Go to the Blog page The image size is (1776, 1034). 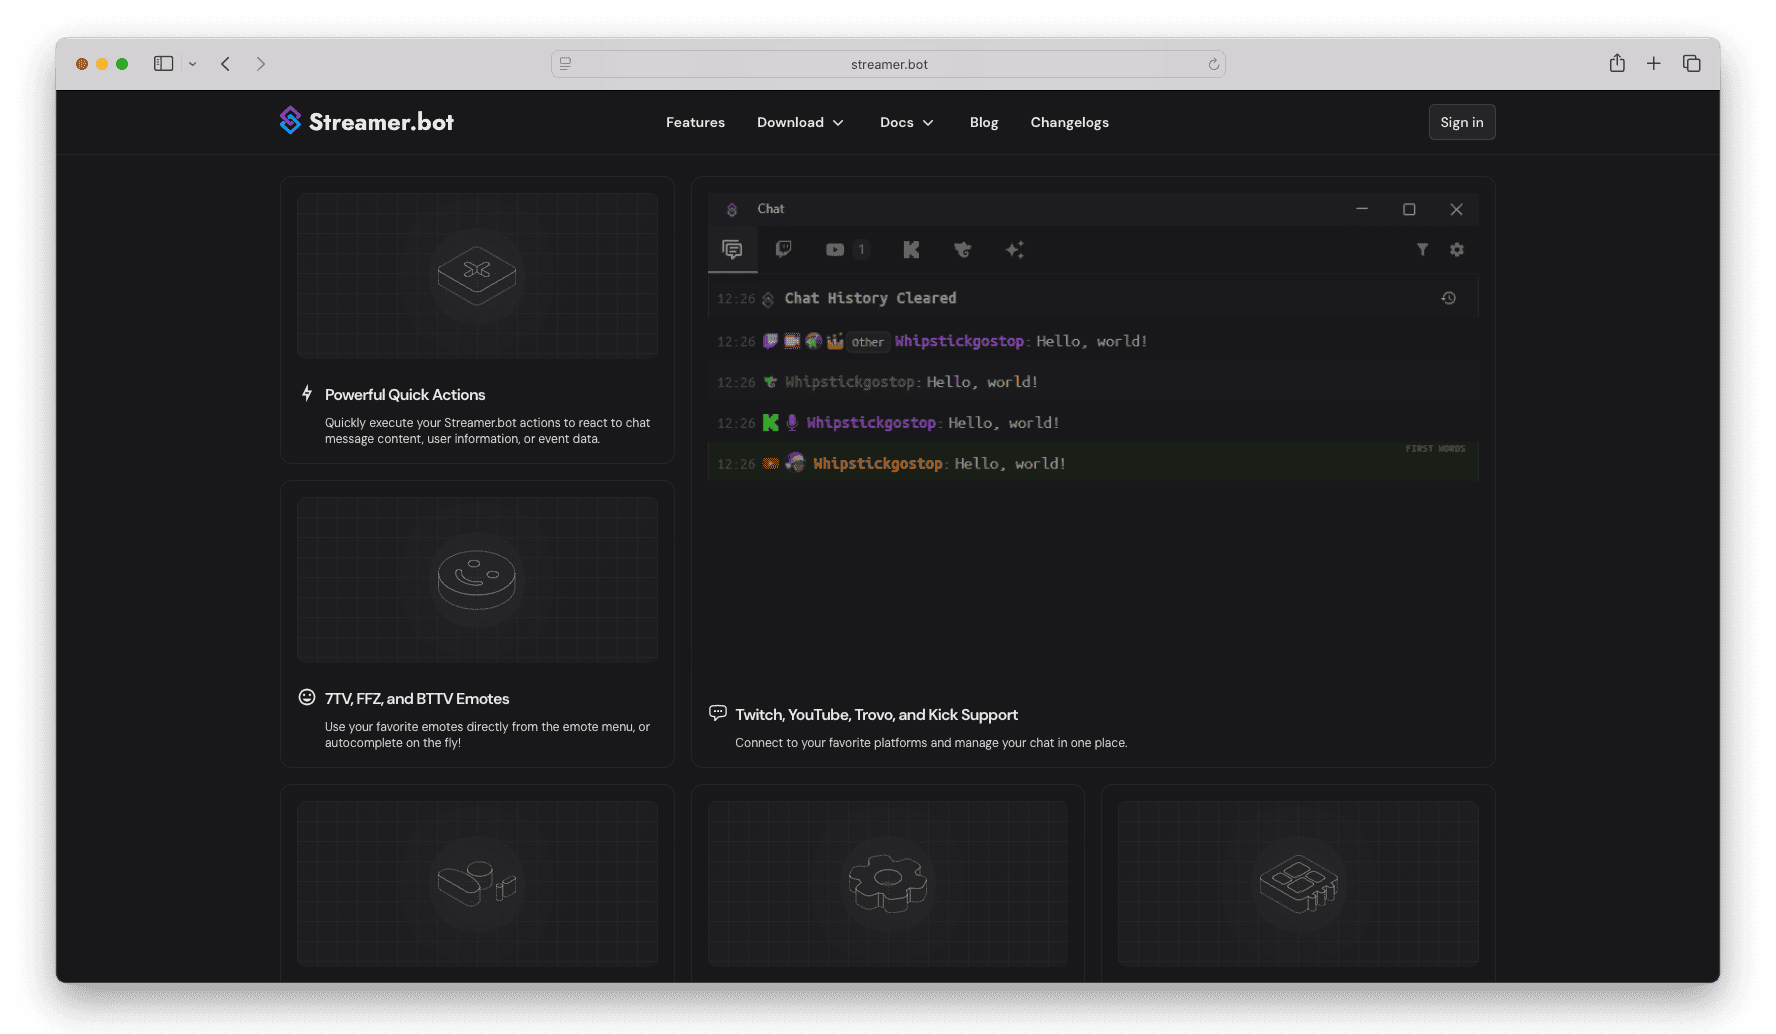tap(984, 122)
